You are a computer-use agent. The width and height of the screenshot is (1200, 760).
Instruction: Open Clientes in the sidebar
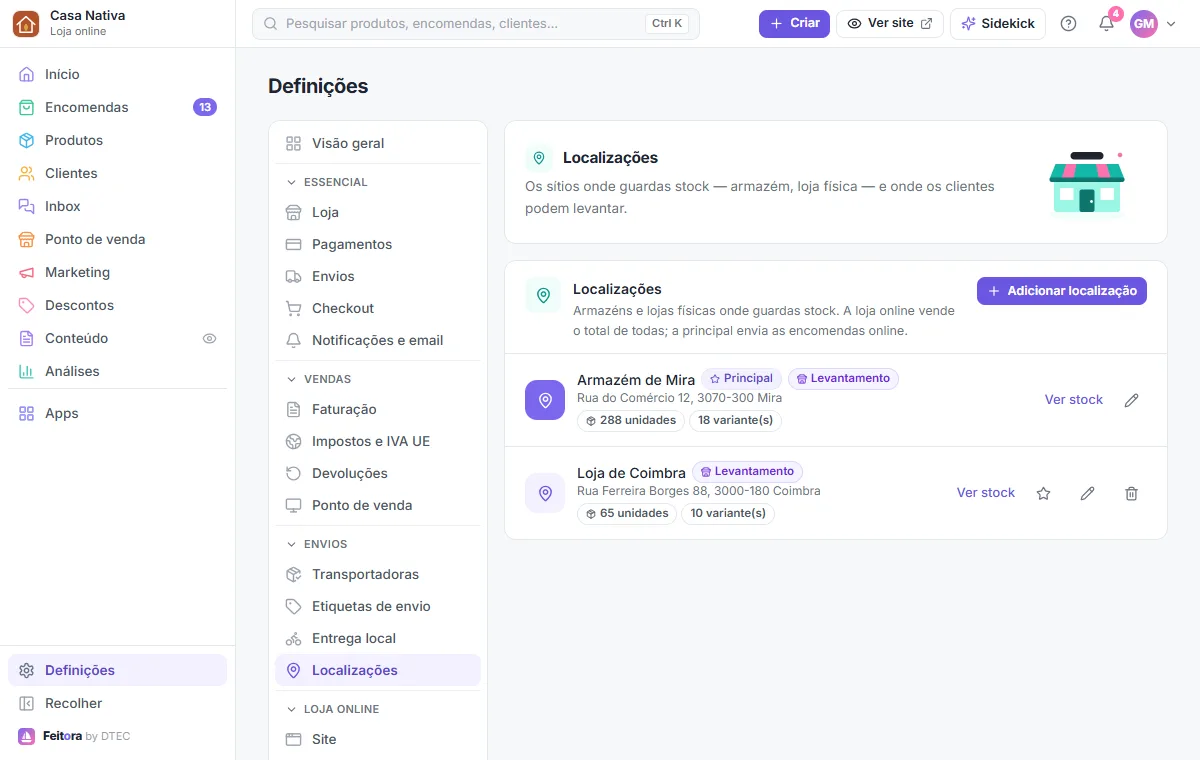(118, 173)
